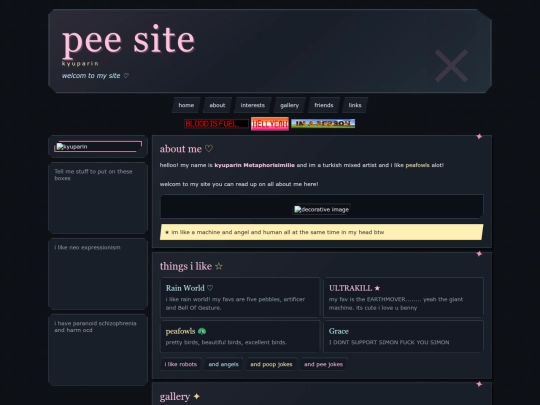Screen dimensions: 540x405
Task: Open the home nav tab
Action: pyautogui.click(x=186, y=105)
